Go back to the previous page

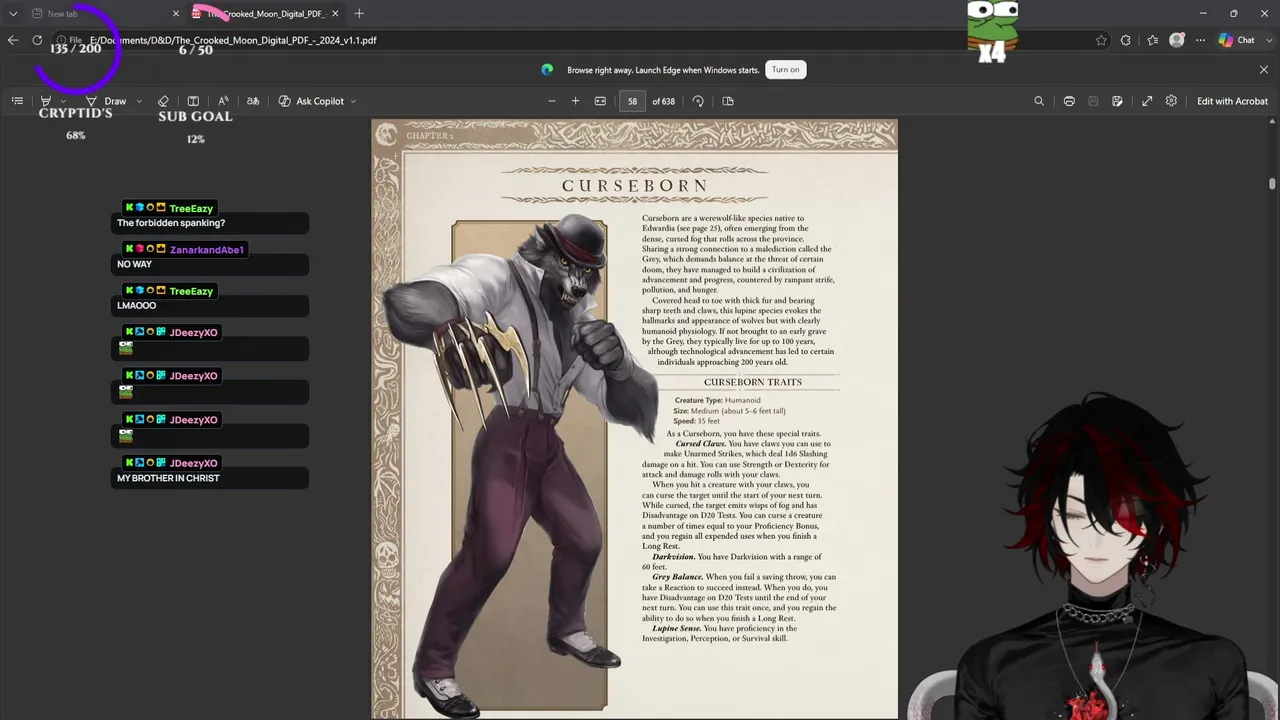pyautogui.click(x=13, y=40)
